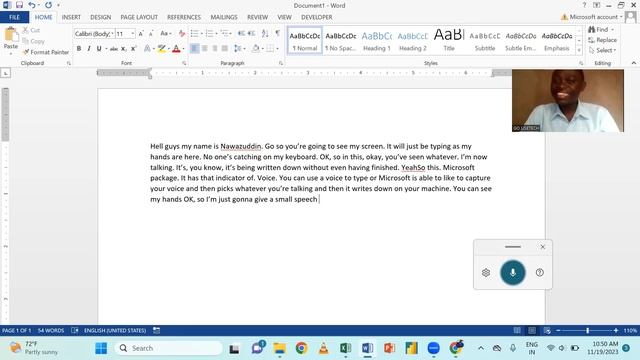Image resolution: width=640 pixels, height=360 pixels.
Task: Start a bulleted list
Action: pyautogui.click(x=194, y=33)
